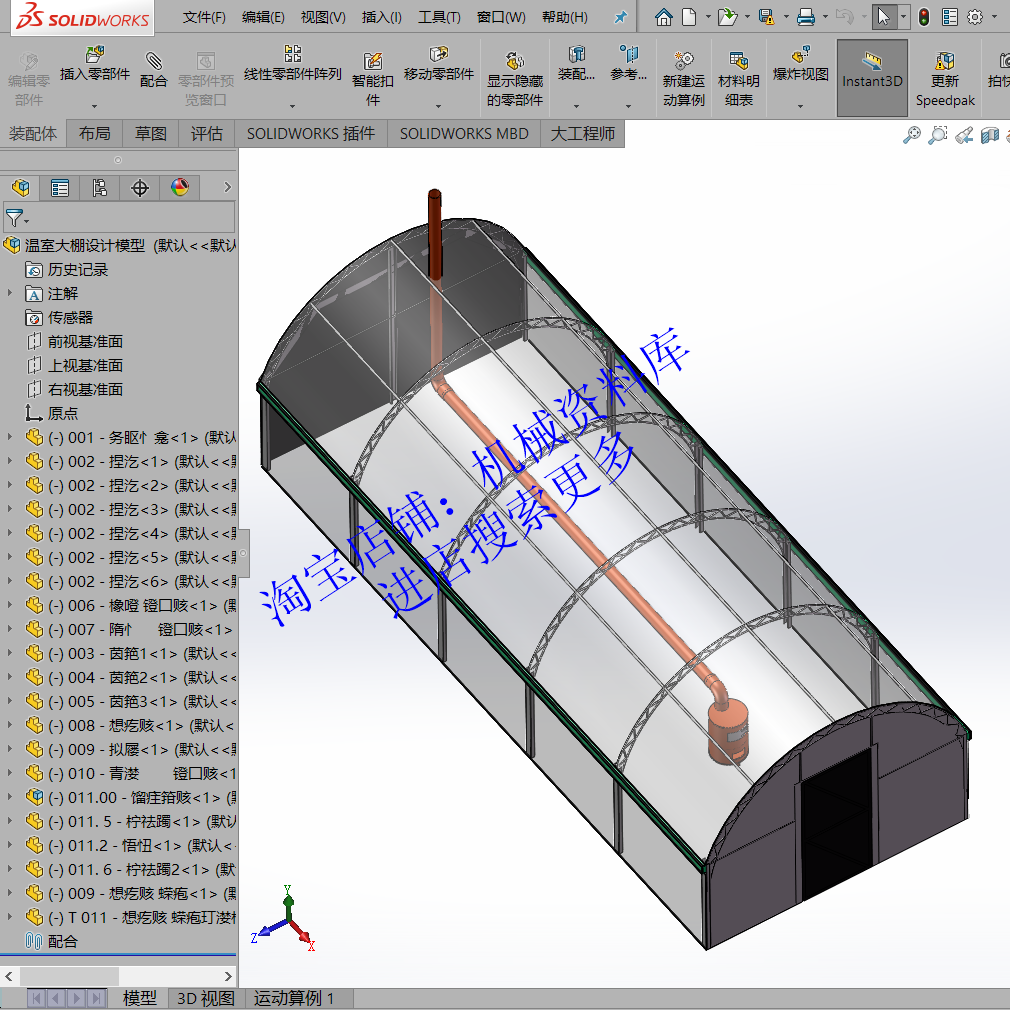The image size is (1010, 1010).
Task: Click the scrollbar right arrow in tree panel
Action: 228,976
